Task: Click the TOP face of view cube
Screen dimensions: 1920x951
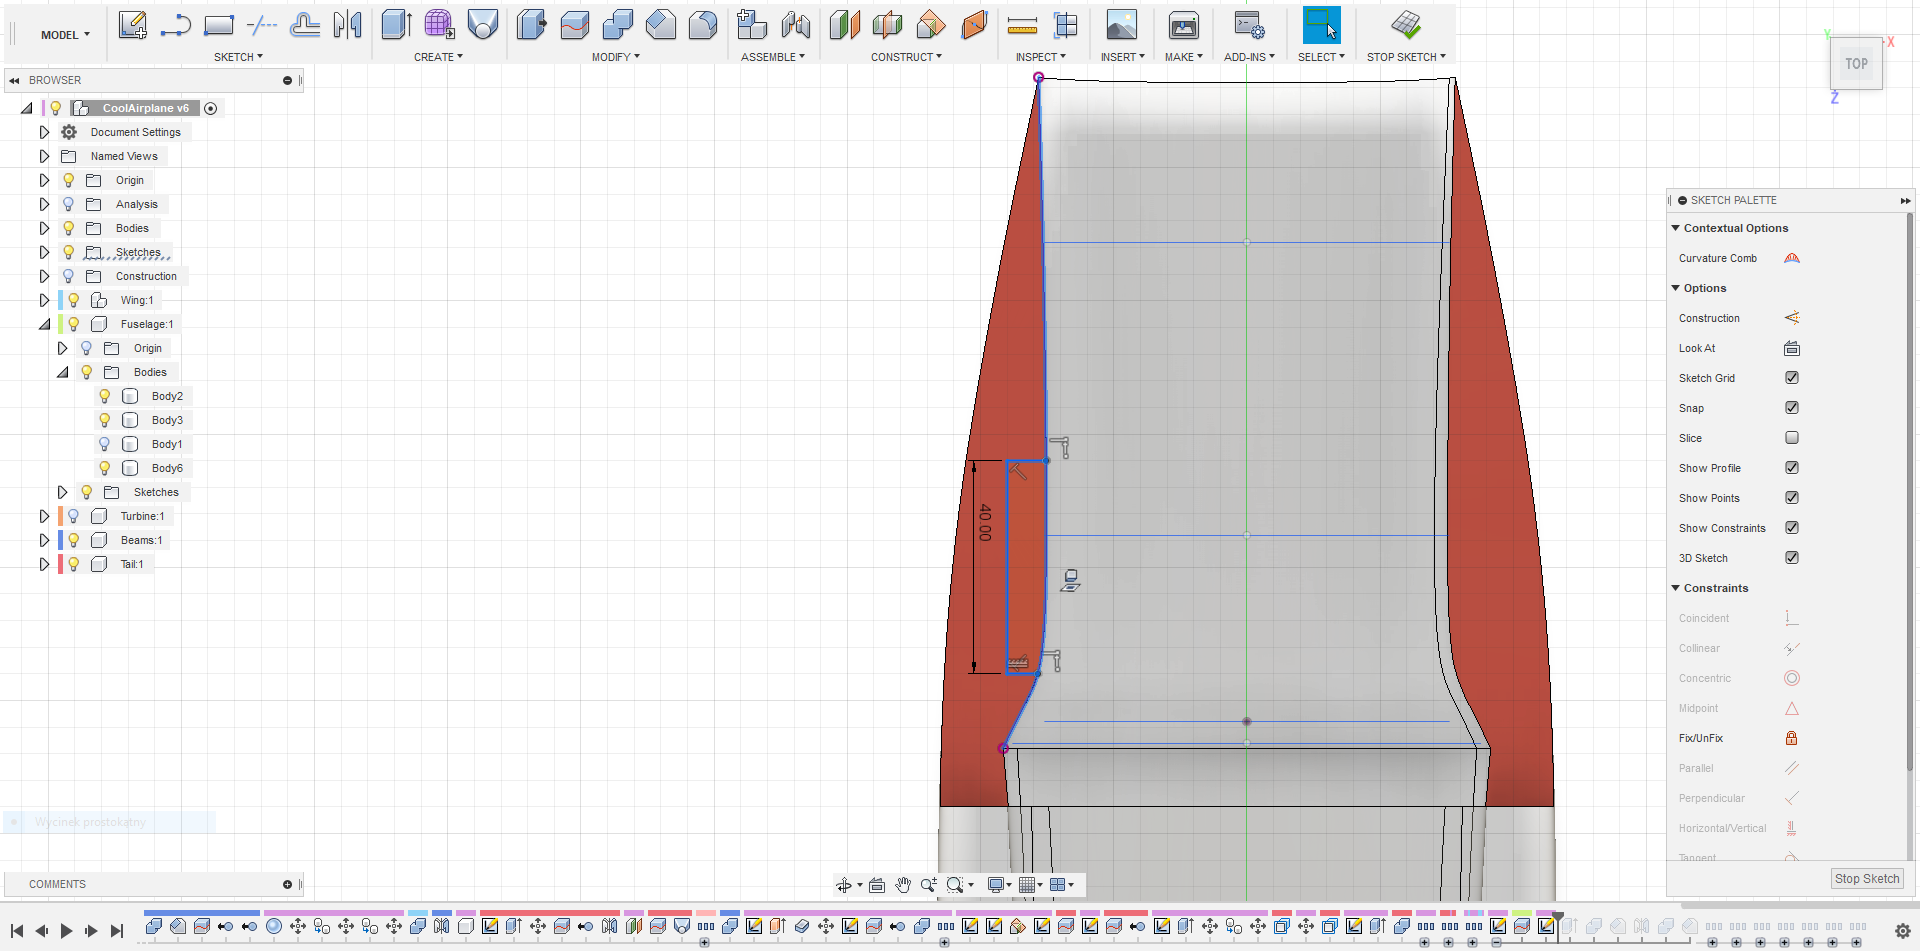Action: coord(1856,64)
